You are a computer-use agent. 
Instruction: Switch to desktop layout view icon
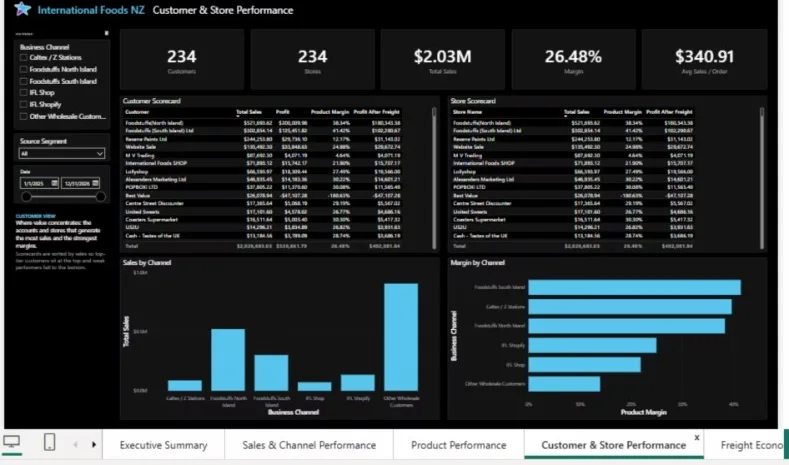pyautogui.click(x=11, y=442)
